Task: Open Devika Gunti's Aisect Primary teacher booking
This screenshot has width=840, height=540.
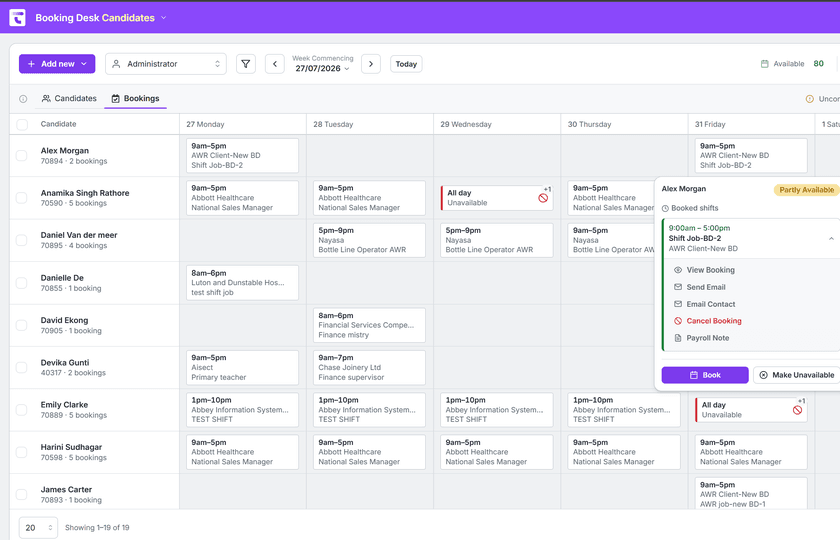Action: [x=242, y=368]
